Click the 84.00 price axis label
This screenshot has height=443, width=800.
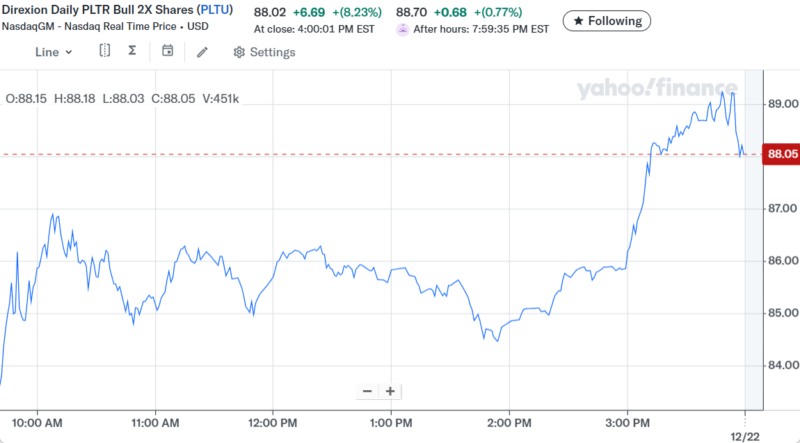(x=782, y=365)
